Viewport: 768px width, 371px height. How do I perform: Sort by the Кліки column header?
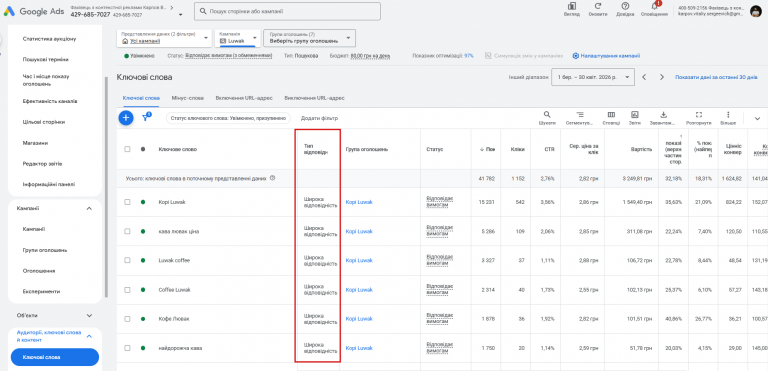(518, 149)
